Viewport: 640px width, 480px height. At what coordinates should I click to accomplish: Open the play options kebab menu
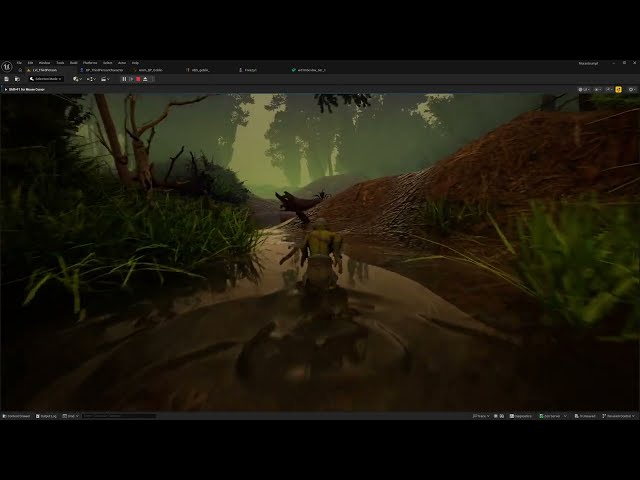tap(152, 79)
